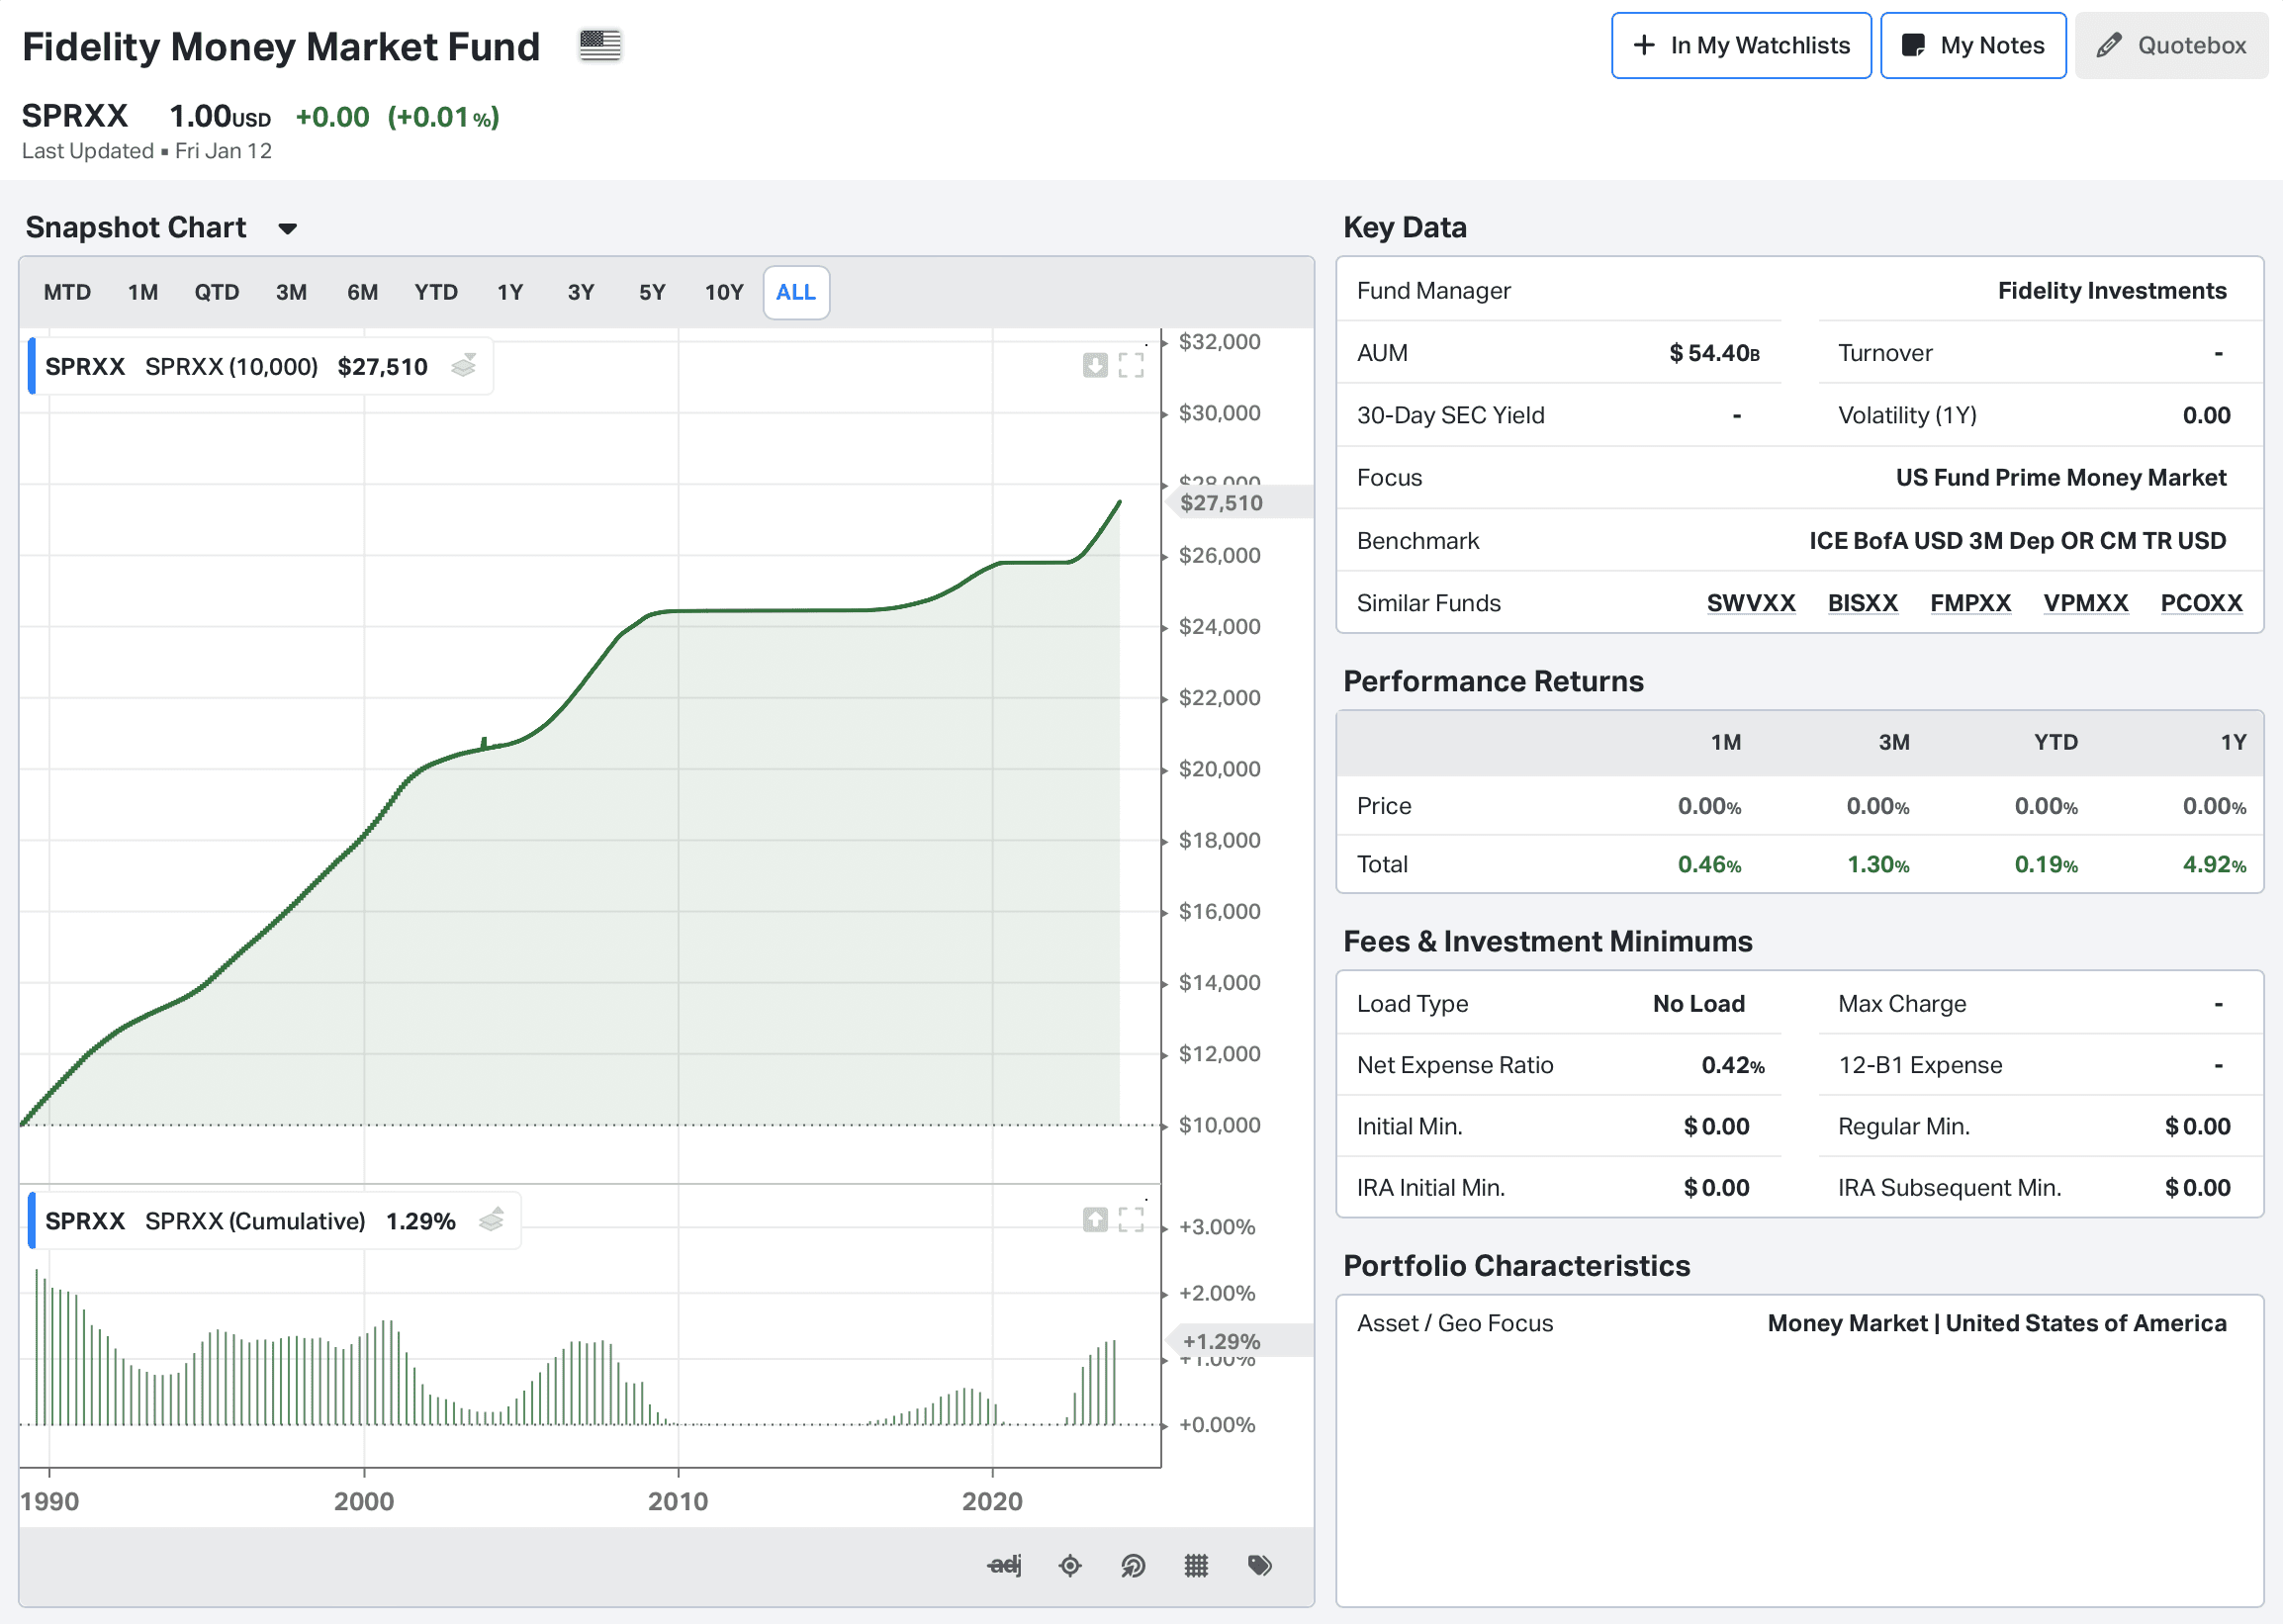
Task: Open My Notes button
Action: point(1972,46)
